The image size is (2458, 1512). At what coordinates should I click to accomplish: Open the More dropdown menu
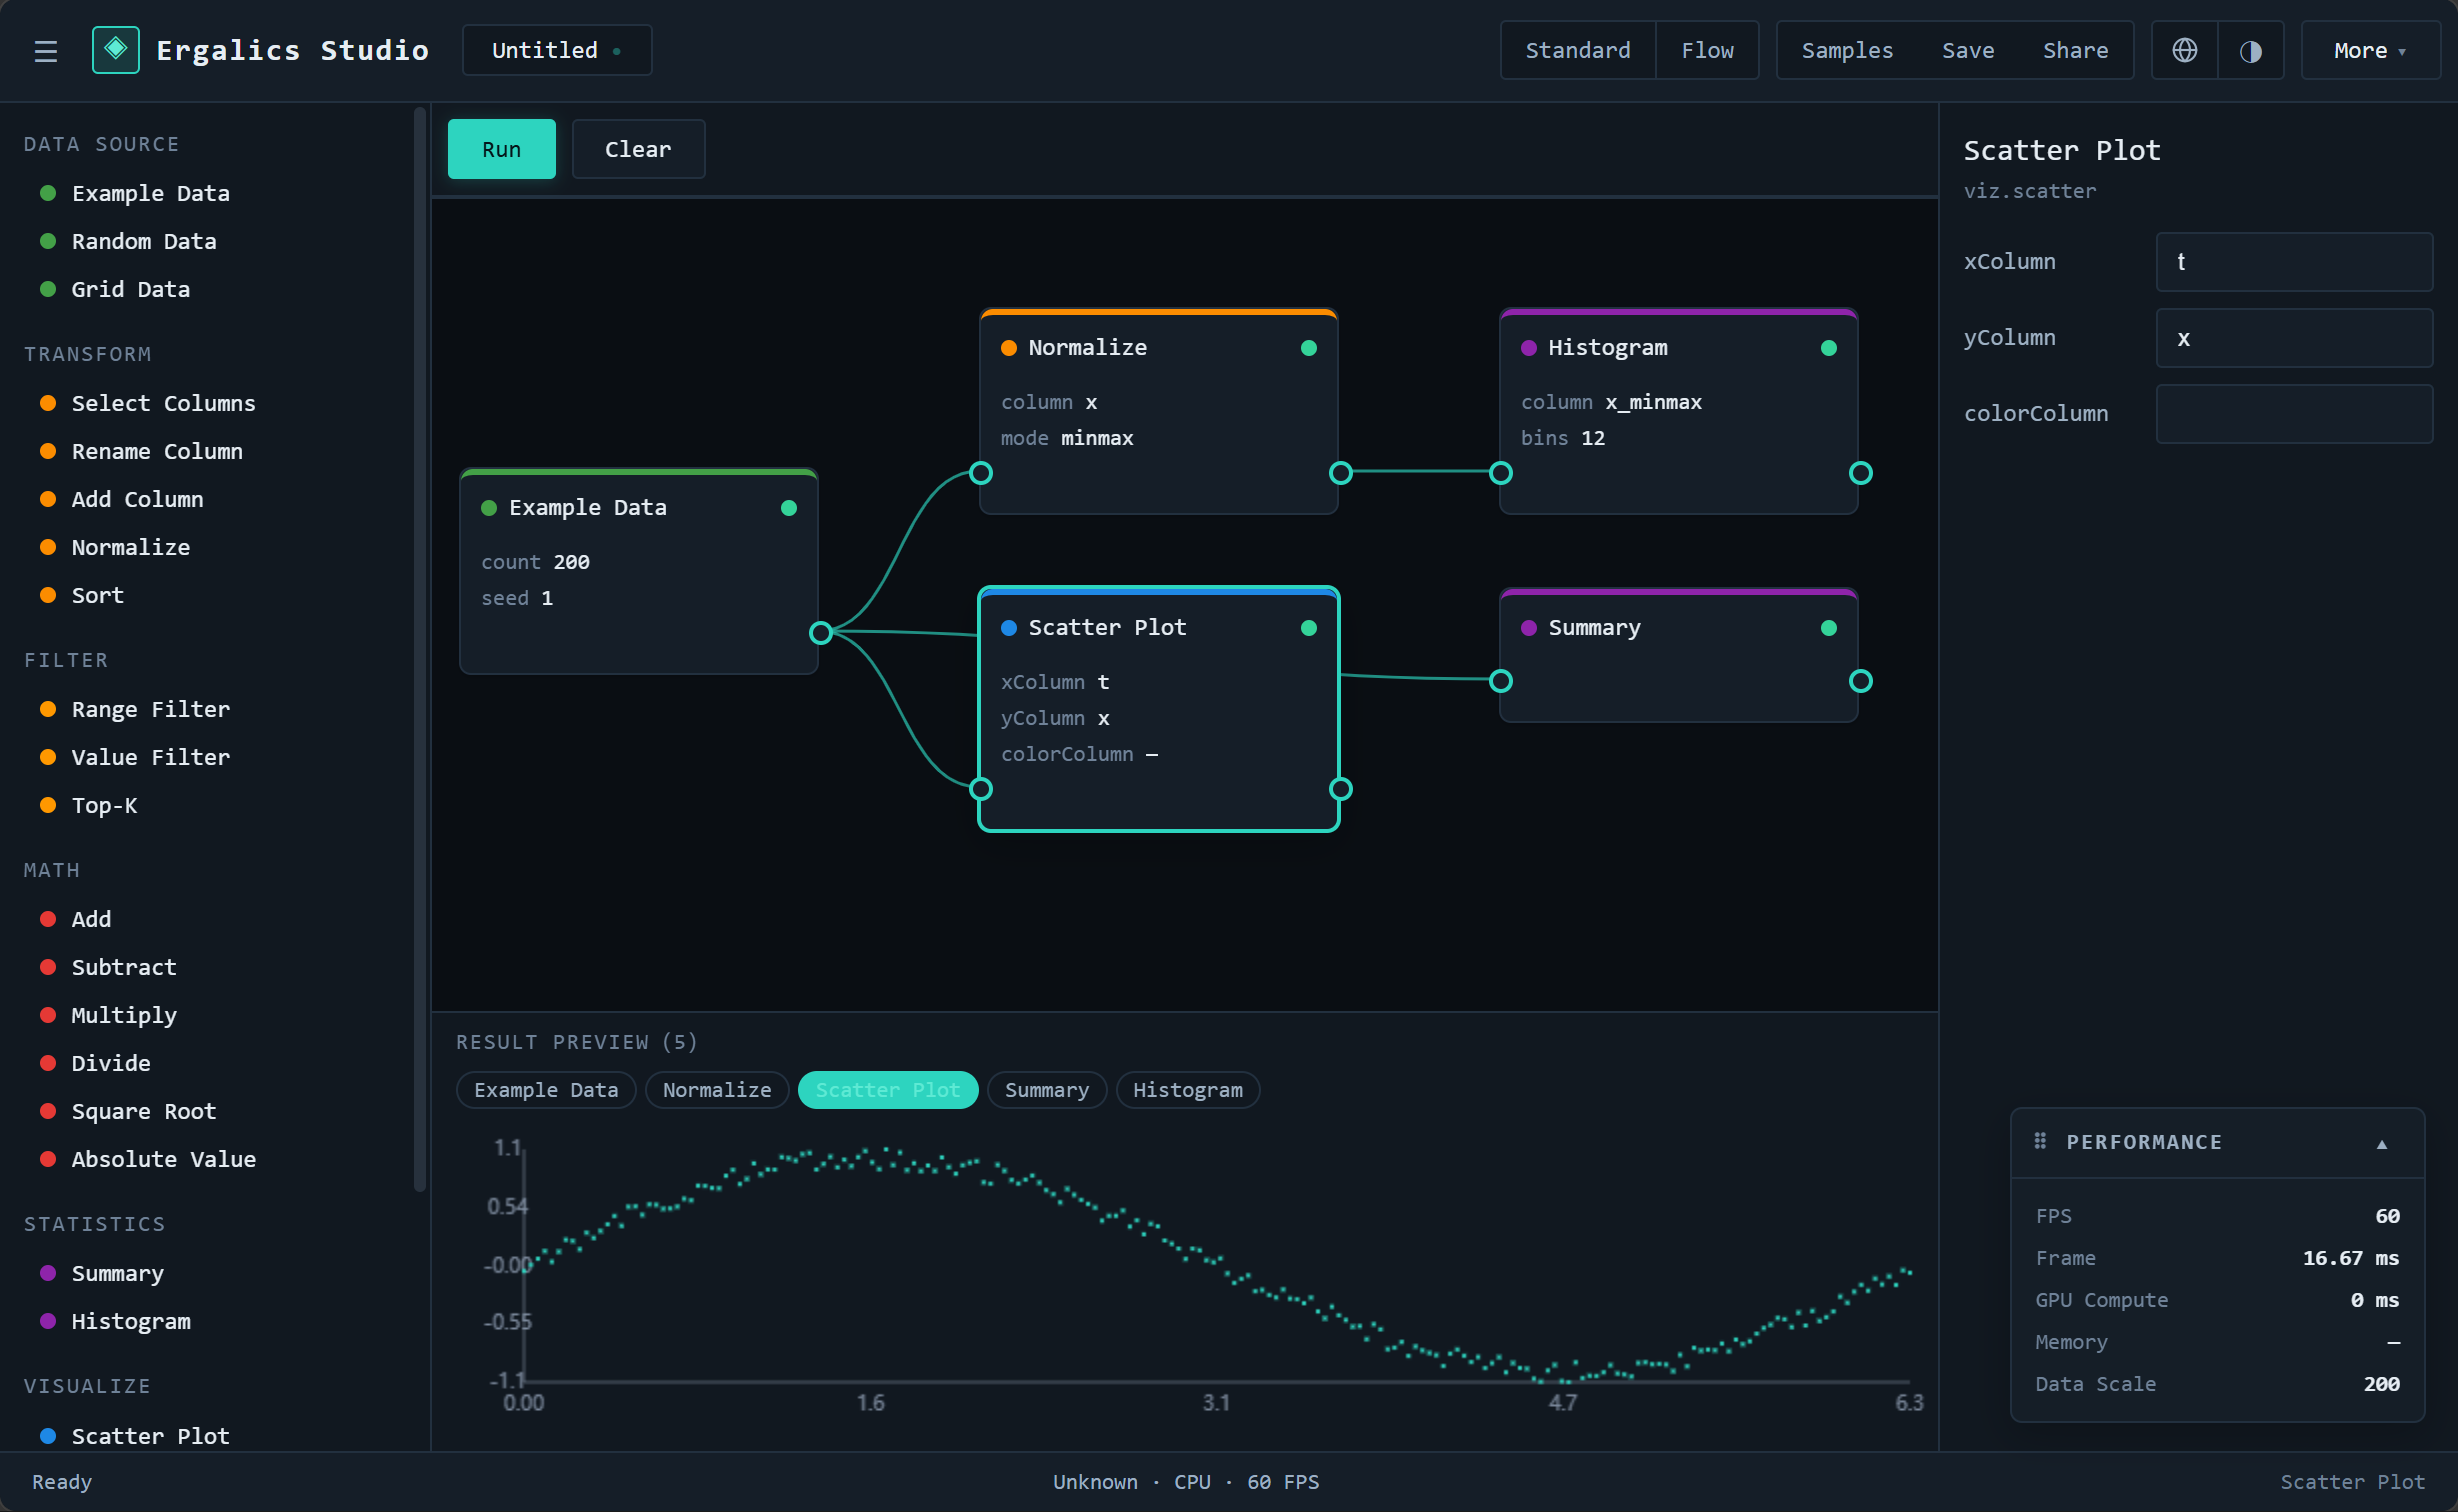click(x=2370, y=50)
